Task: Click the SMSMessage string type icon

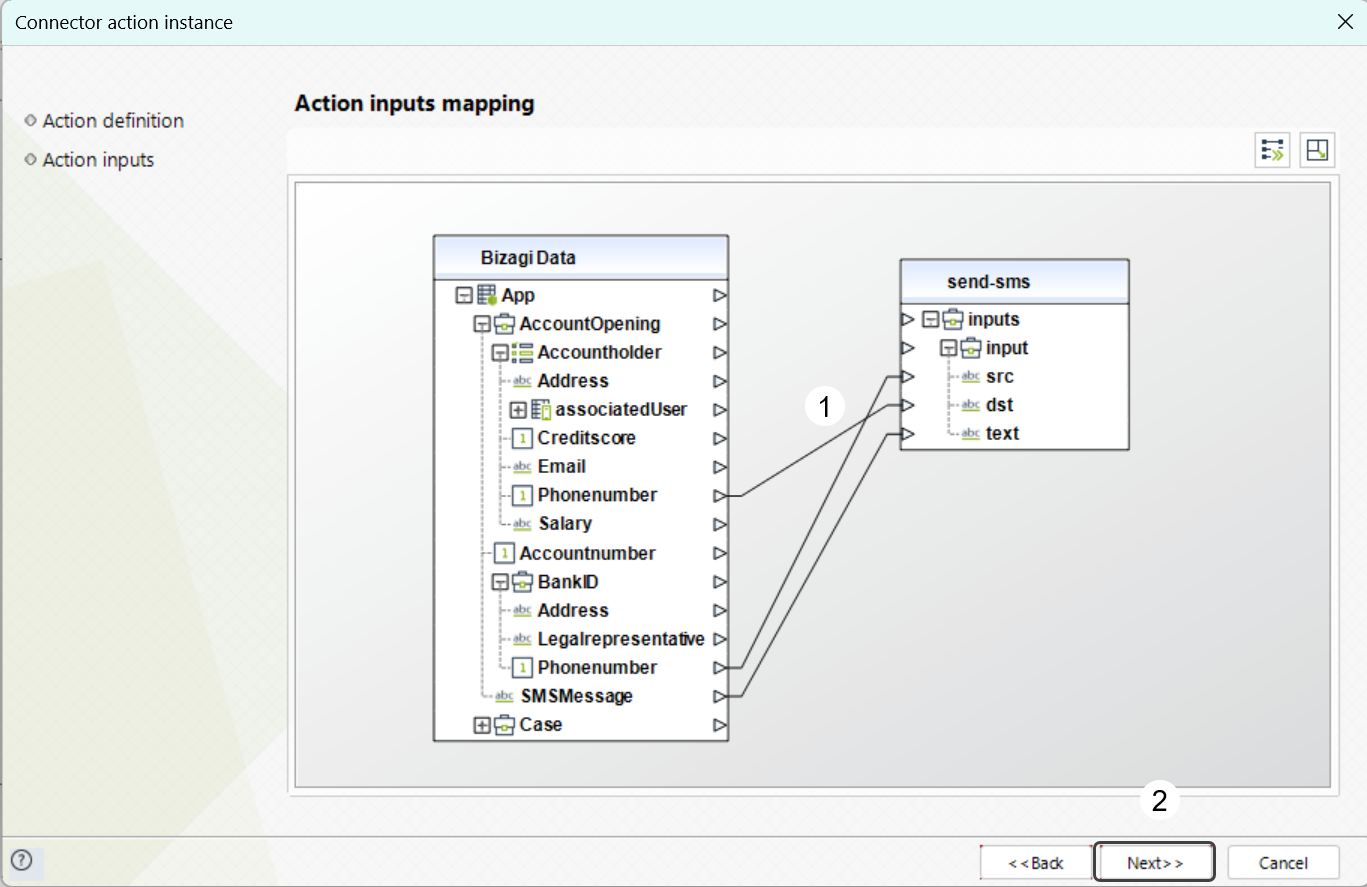Action: 505,696
